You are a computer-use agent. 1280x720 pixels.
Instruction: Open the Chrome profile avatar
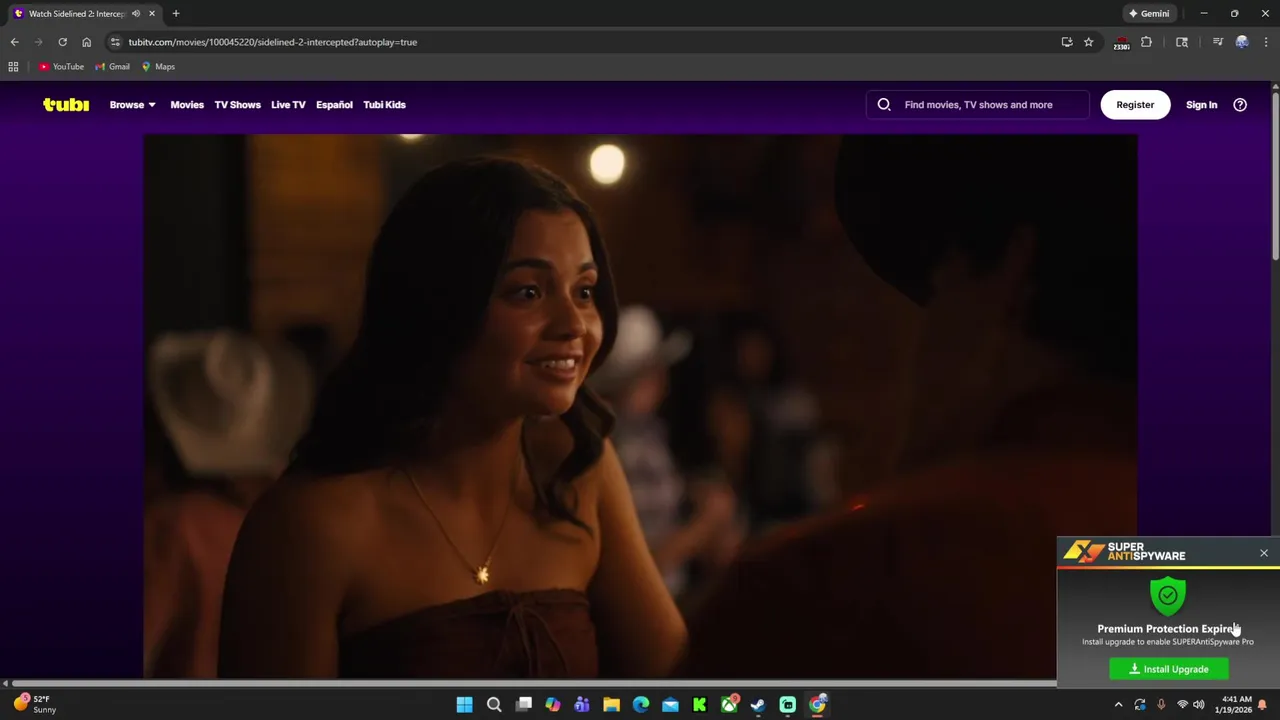(x=1242, y=42)
